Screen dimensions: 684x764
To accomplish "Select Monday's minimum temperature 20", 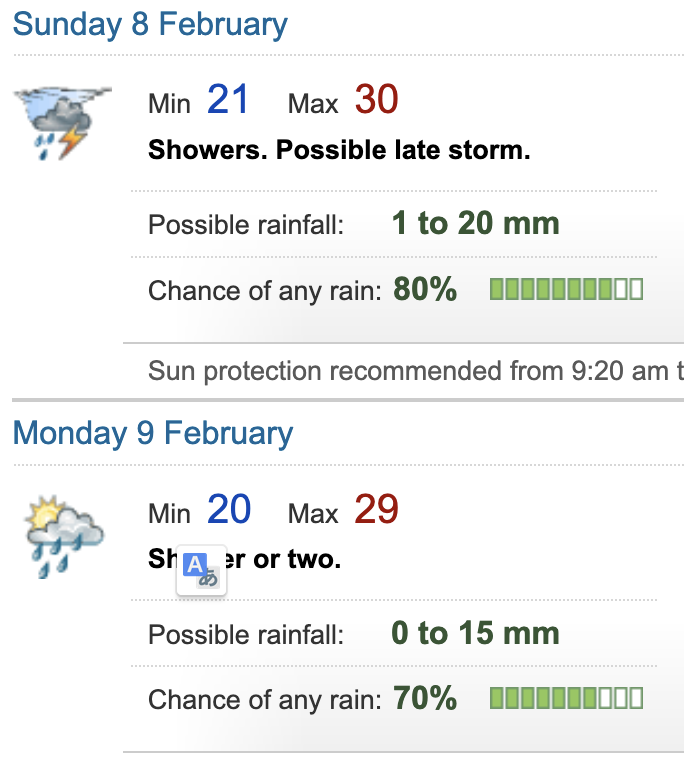I will click(x=229, y=510).
